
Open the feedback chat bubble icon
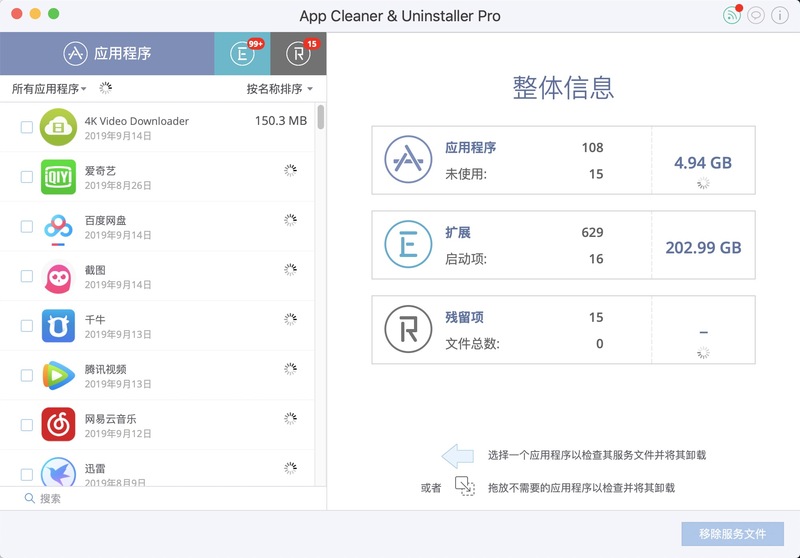(756, 15)
